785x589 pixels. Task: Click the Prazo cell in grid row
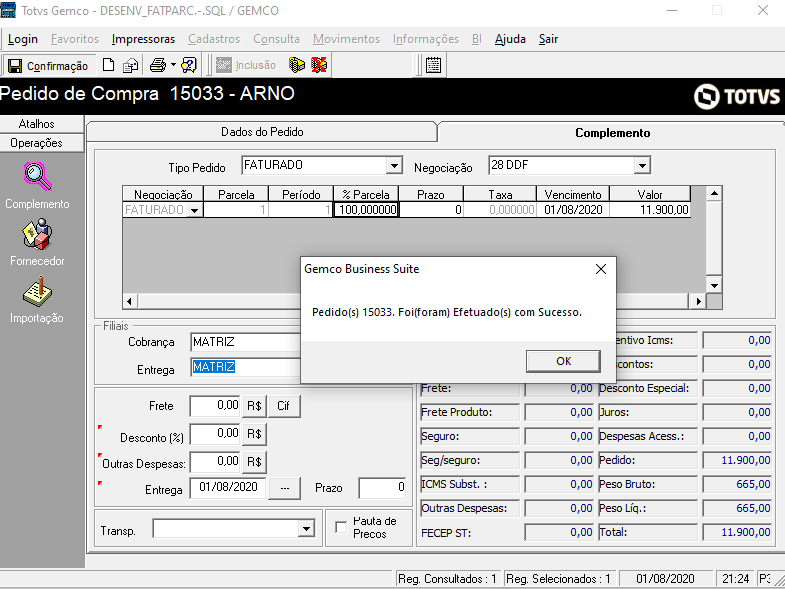pos(431,210)
